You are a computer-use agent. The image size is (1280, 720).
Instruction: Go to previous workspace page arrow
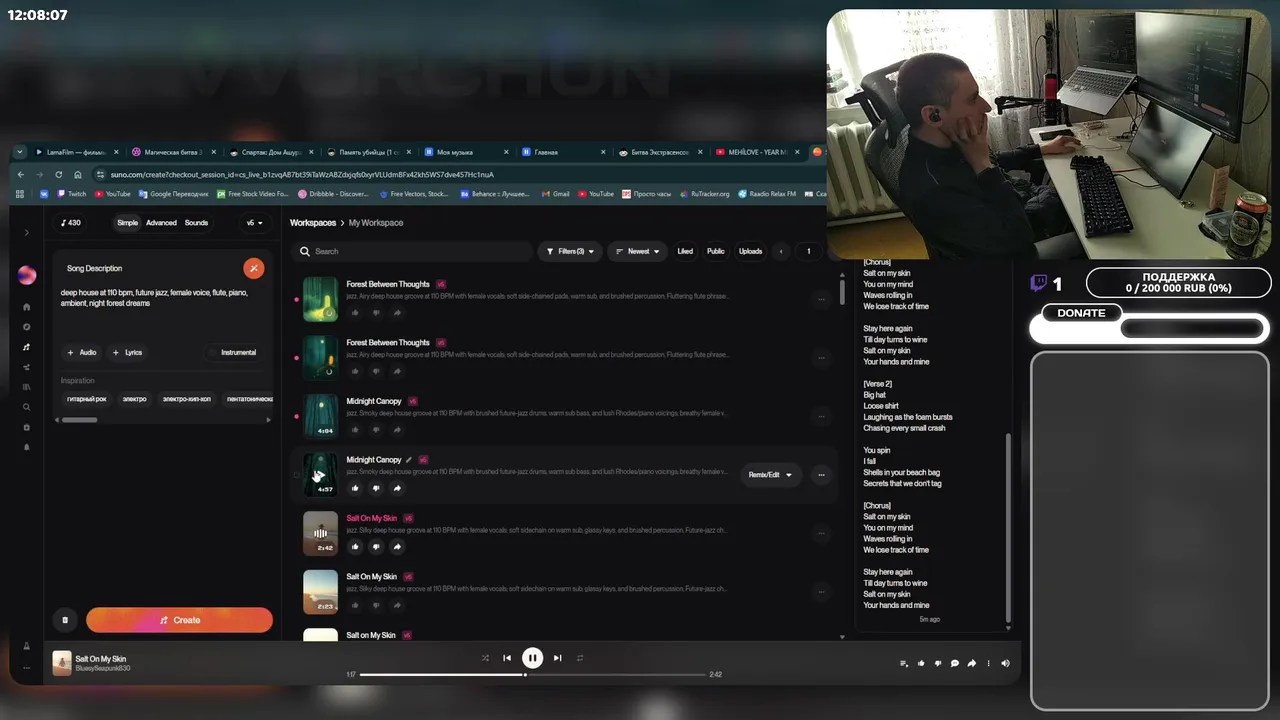coord(781,251)
